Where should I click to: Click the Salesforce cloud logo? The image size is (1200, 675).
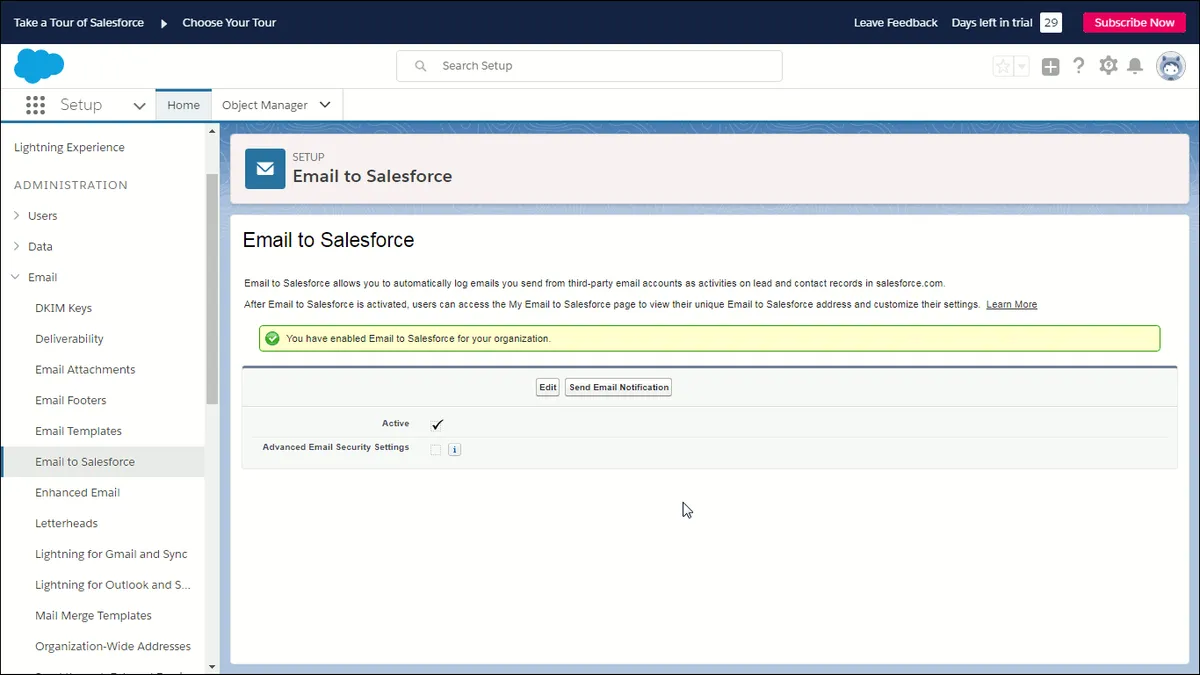pos(39,66)
